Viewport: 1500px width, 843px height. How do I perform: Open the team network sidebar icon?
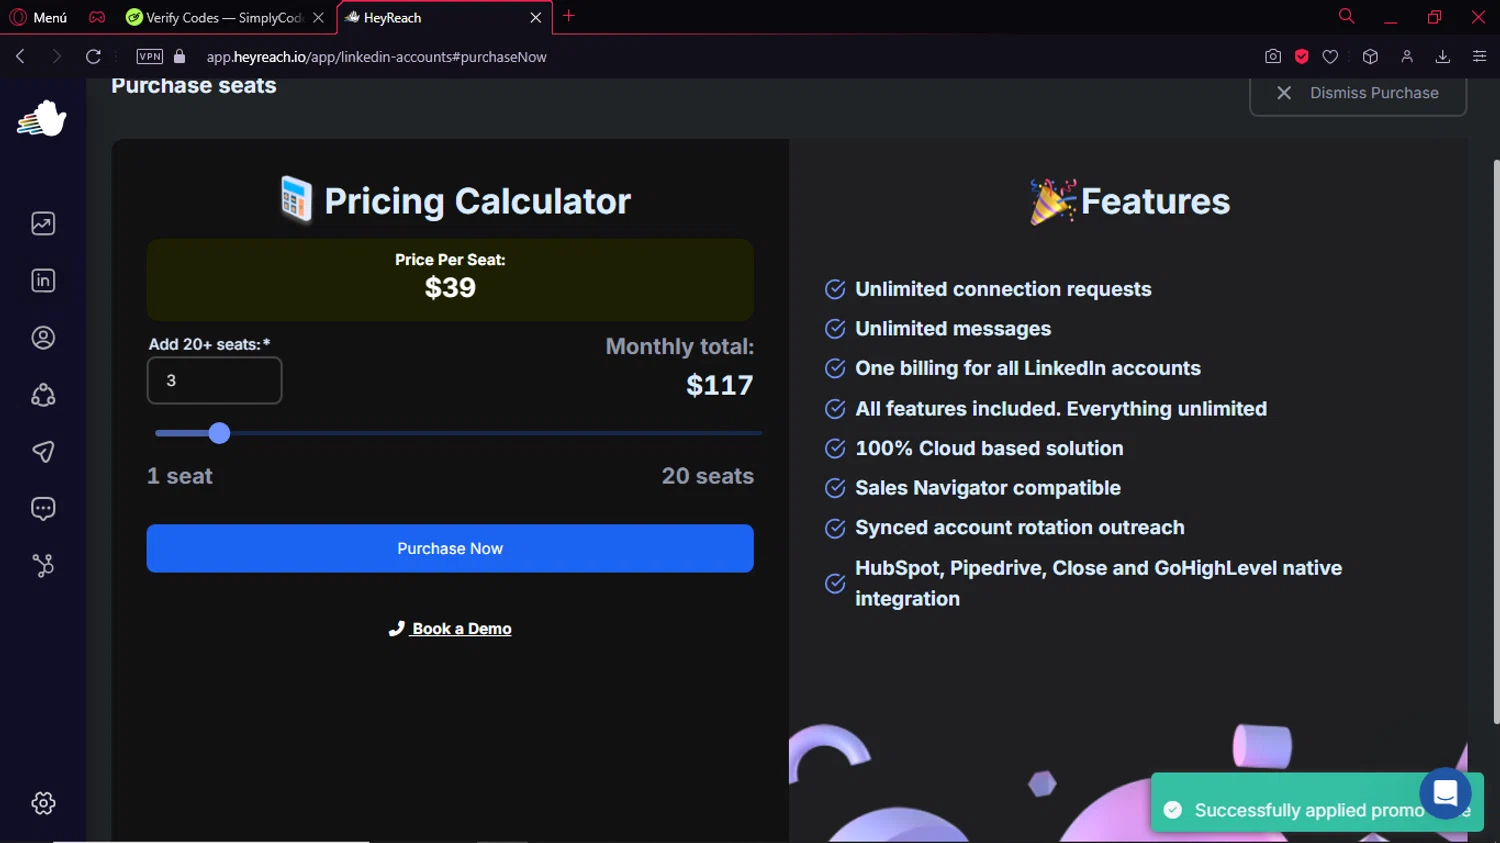pos(43,395)
